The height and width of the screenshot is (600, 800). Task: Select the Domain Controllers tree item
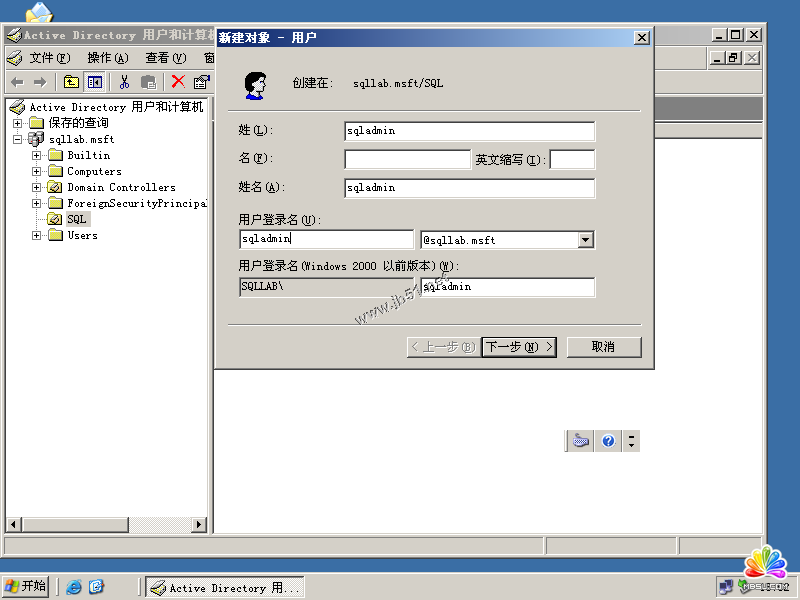click(x=121, y=187)
